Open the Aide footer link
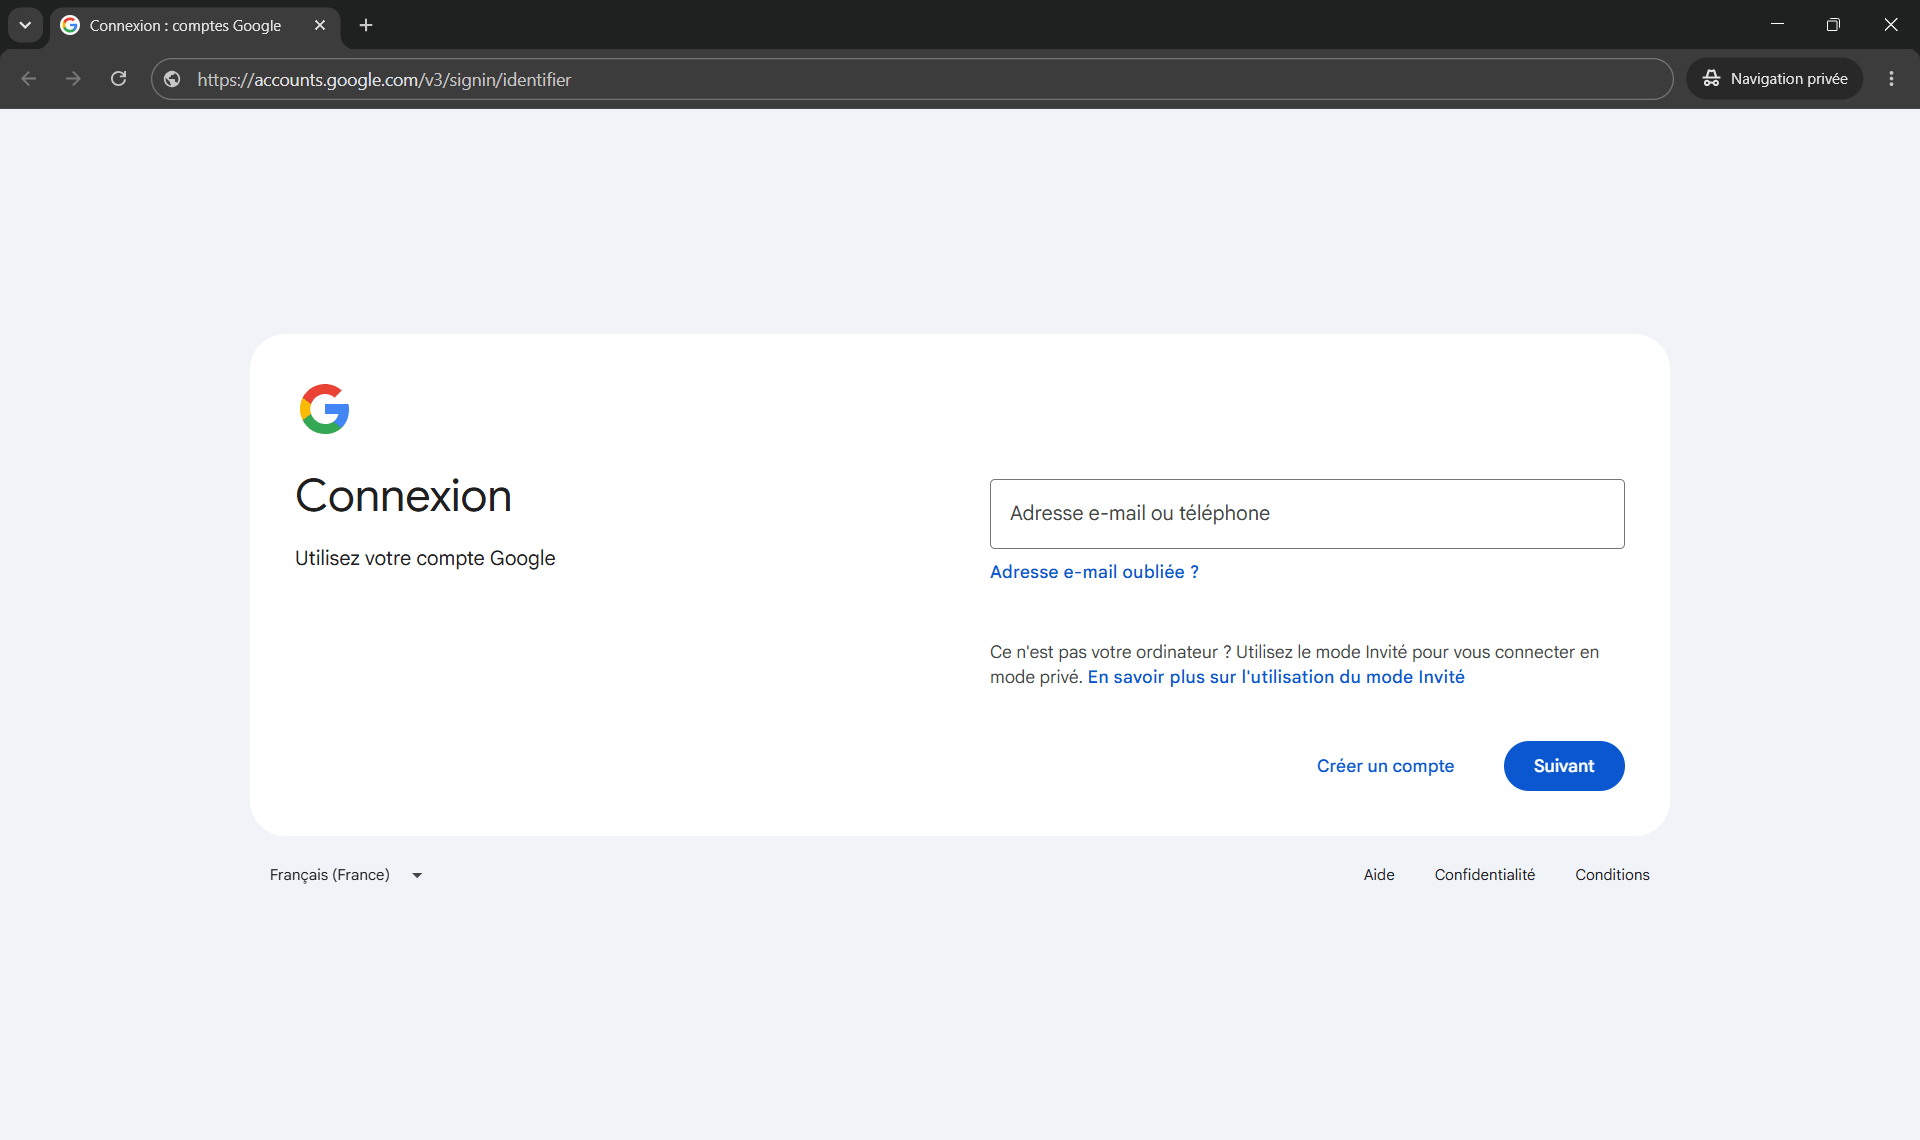The width and height of the screenshot is (1920, 1140). [1379, 875]
